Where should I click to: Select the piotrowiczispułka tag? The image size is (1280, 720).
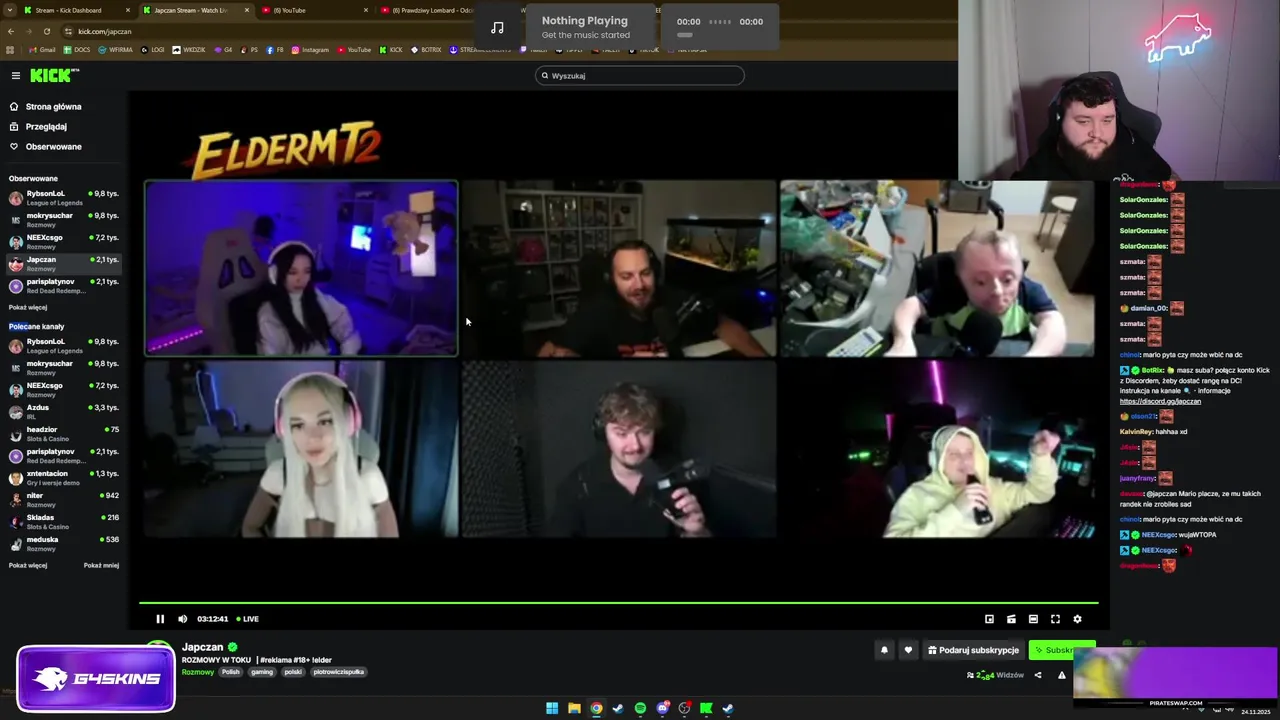coord(338,672)
